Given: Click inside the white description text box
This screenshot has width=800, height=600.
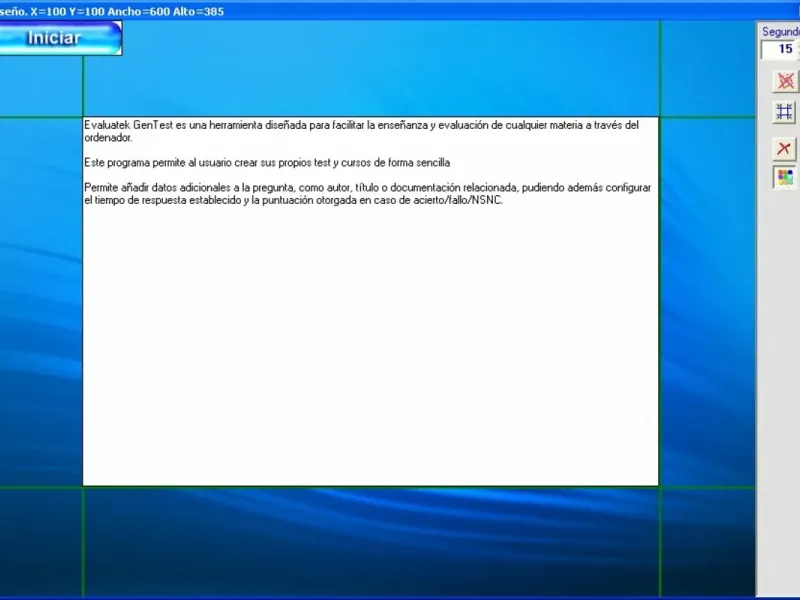Looking at the screenshot, I should point(370,301).
